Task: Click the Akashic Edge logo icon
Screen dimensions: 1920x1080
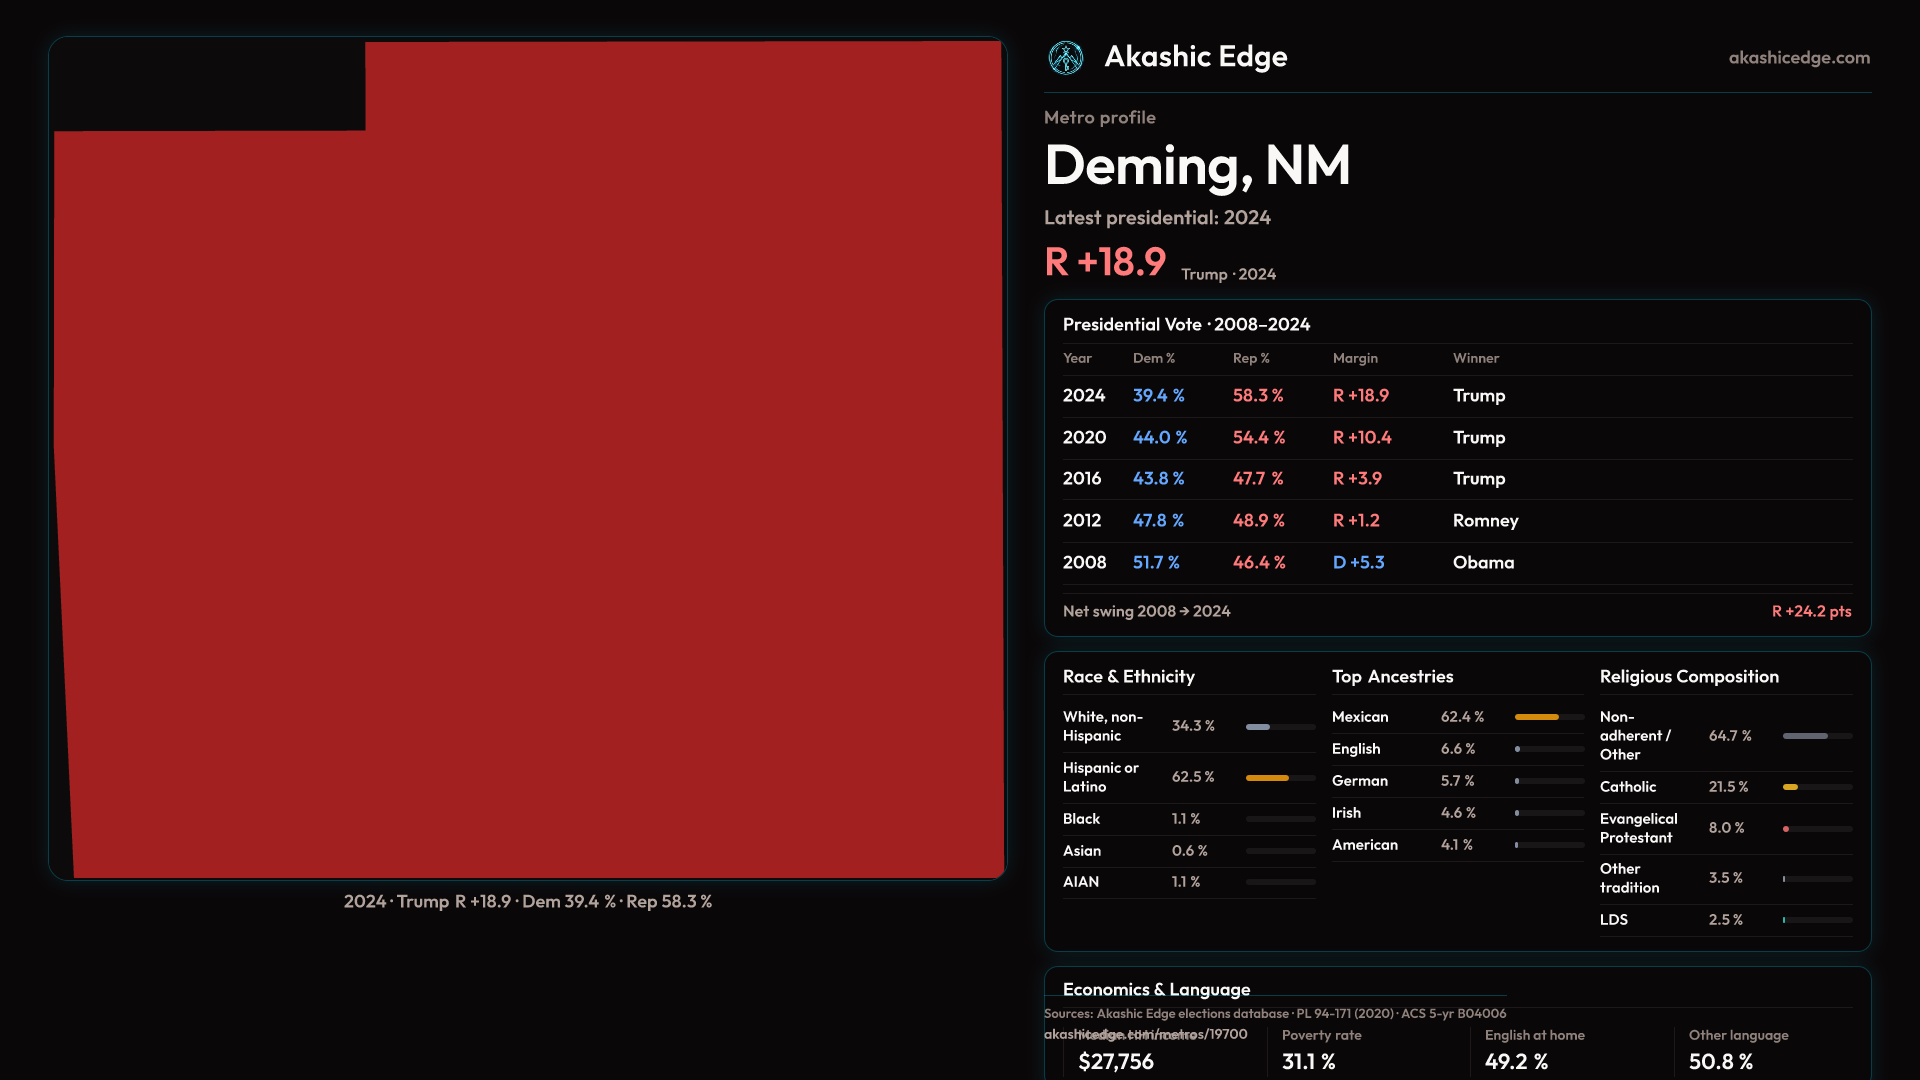Action: tap(1065, 58)
